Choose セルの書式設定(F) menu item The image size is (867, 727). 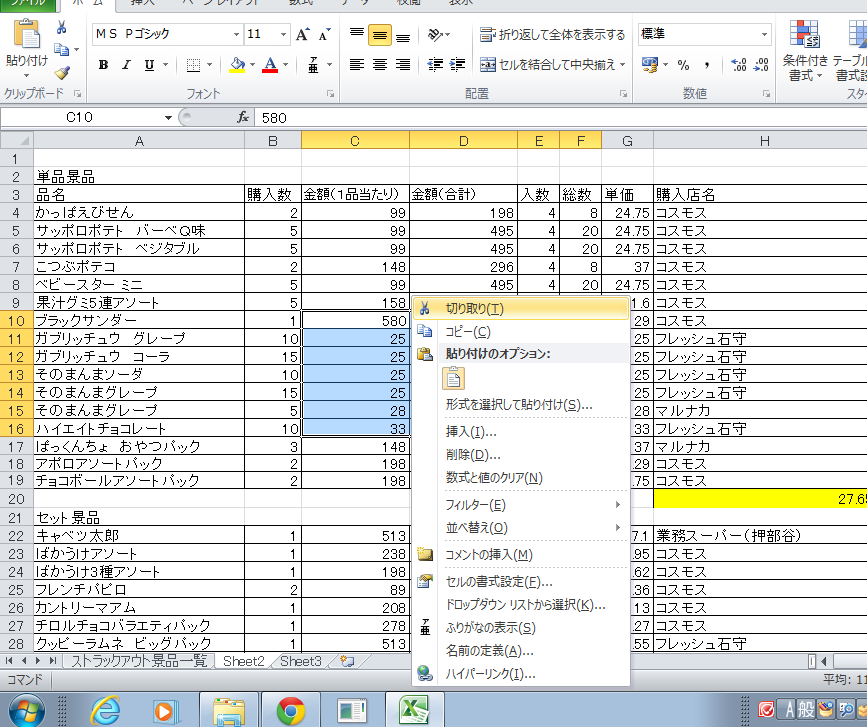(520, 582)
